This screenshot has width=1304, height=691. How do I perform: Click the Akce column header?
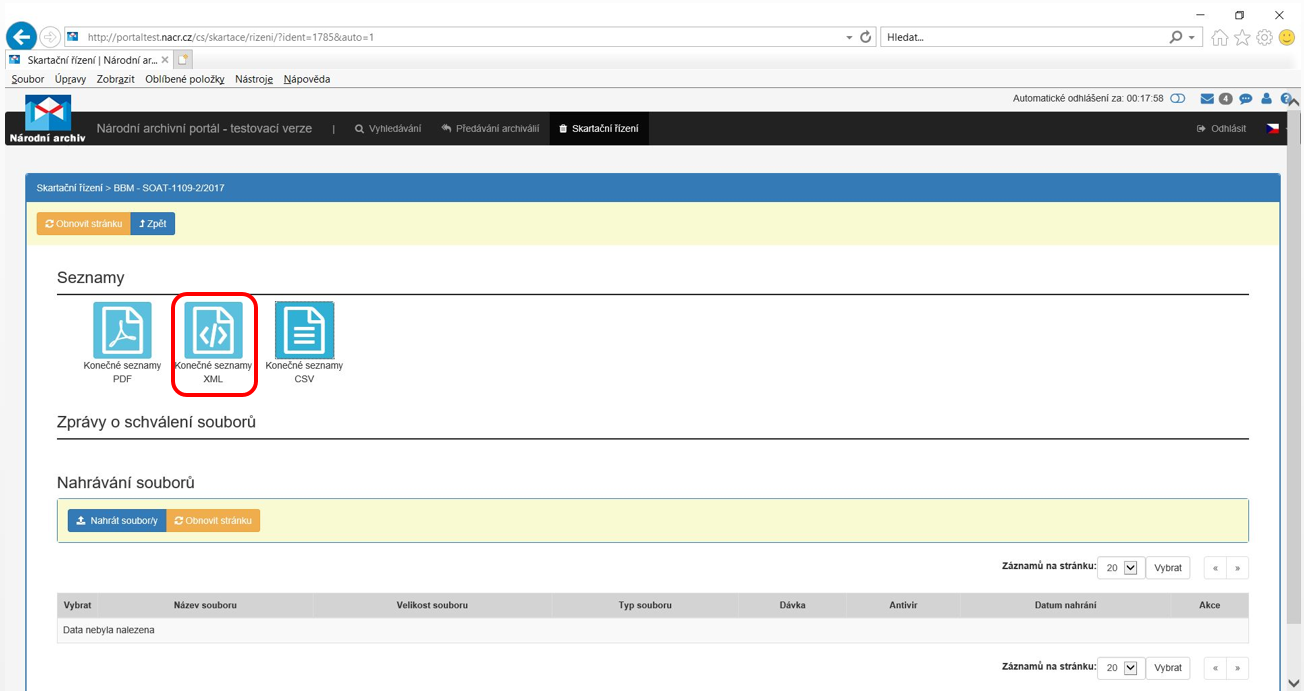1210,605
